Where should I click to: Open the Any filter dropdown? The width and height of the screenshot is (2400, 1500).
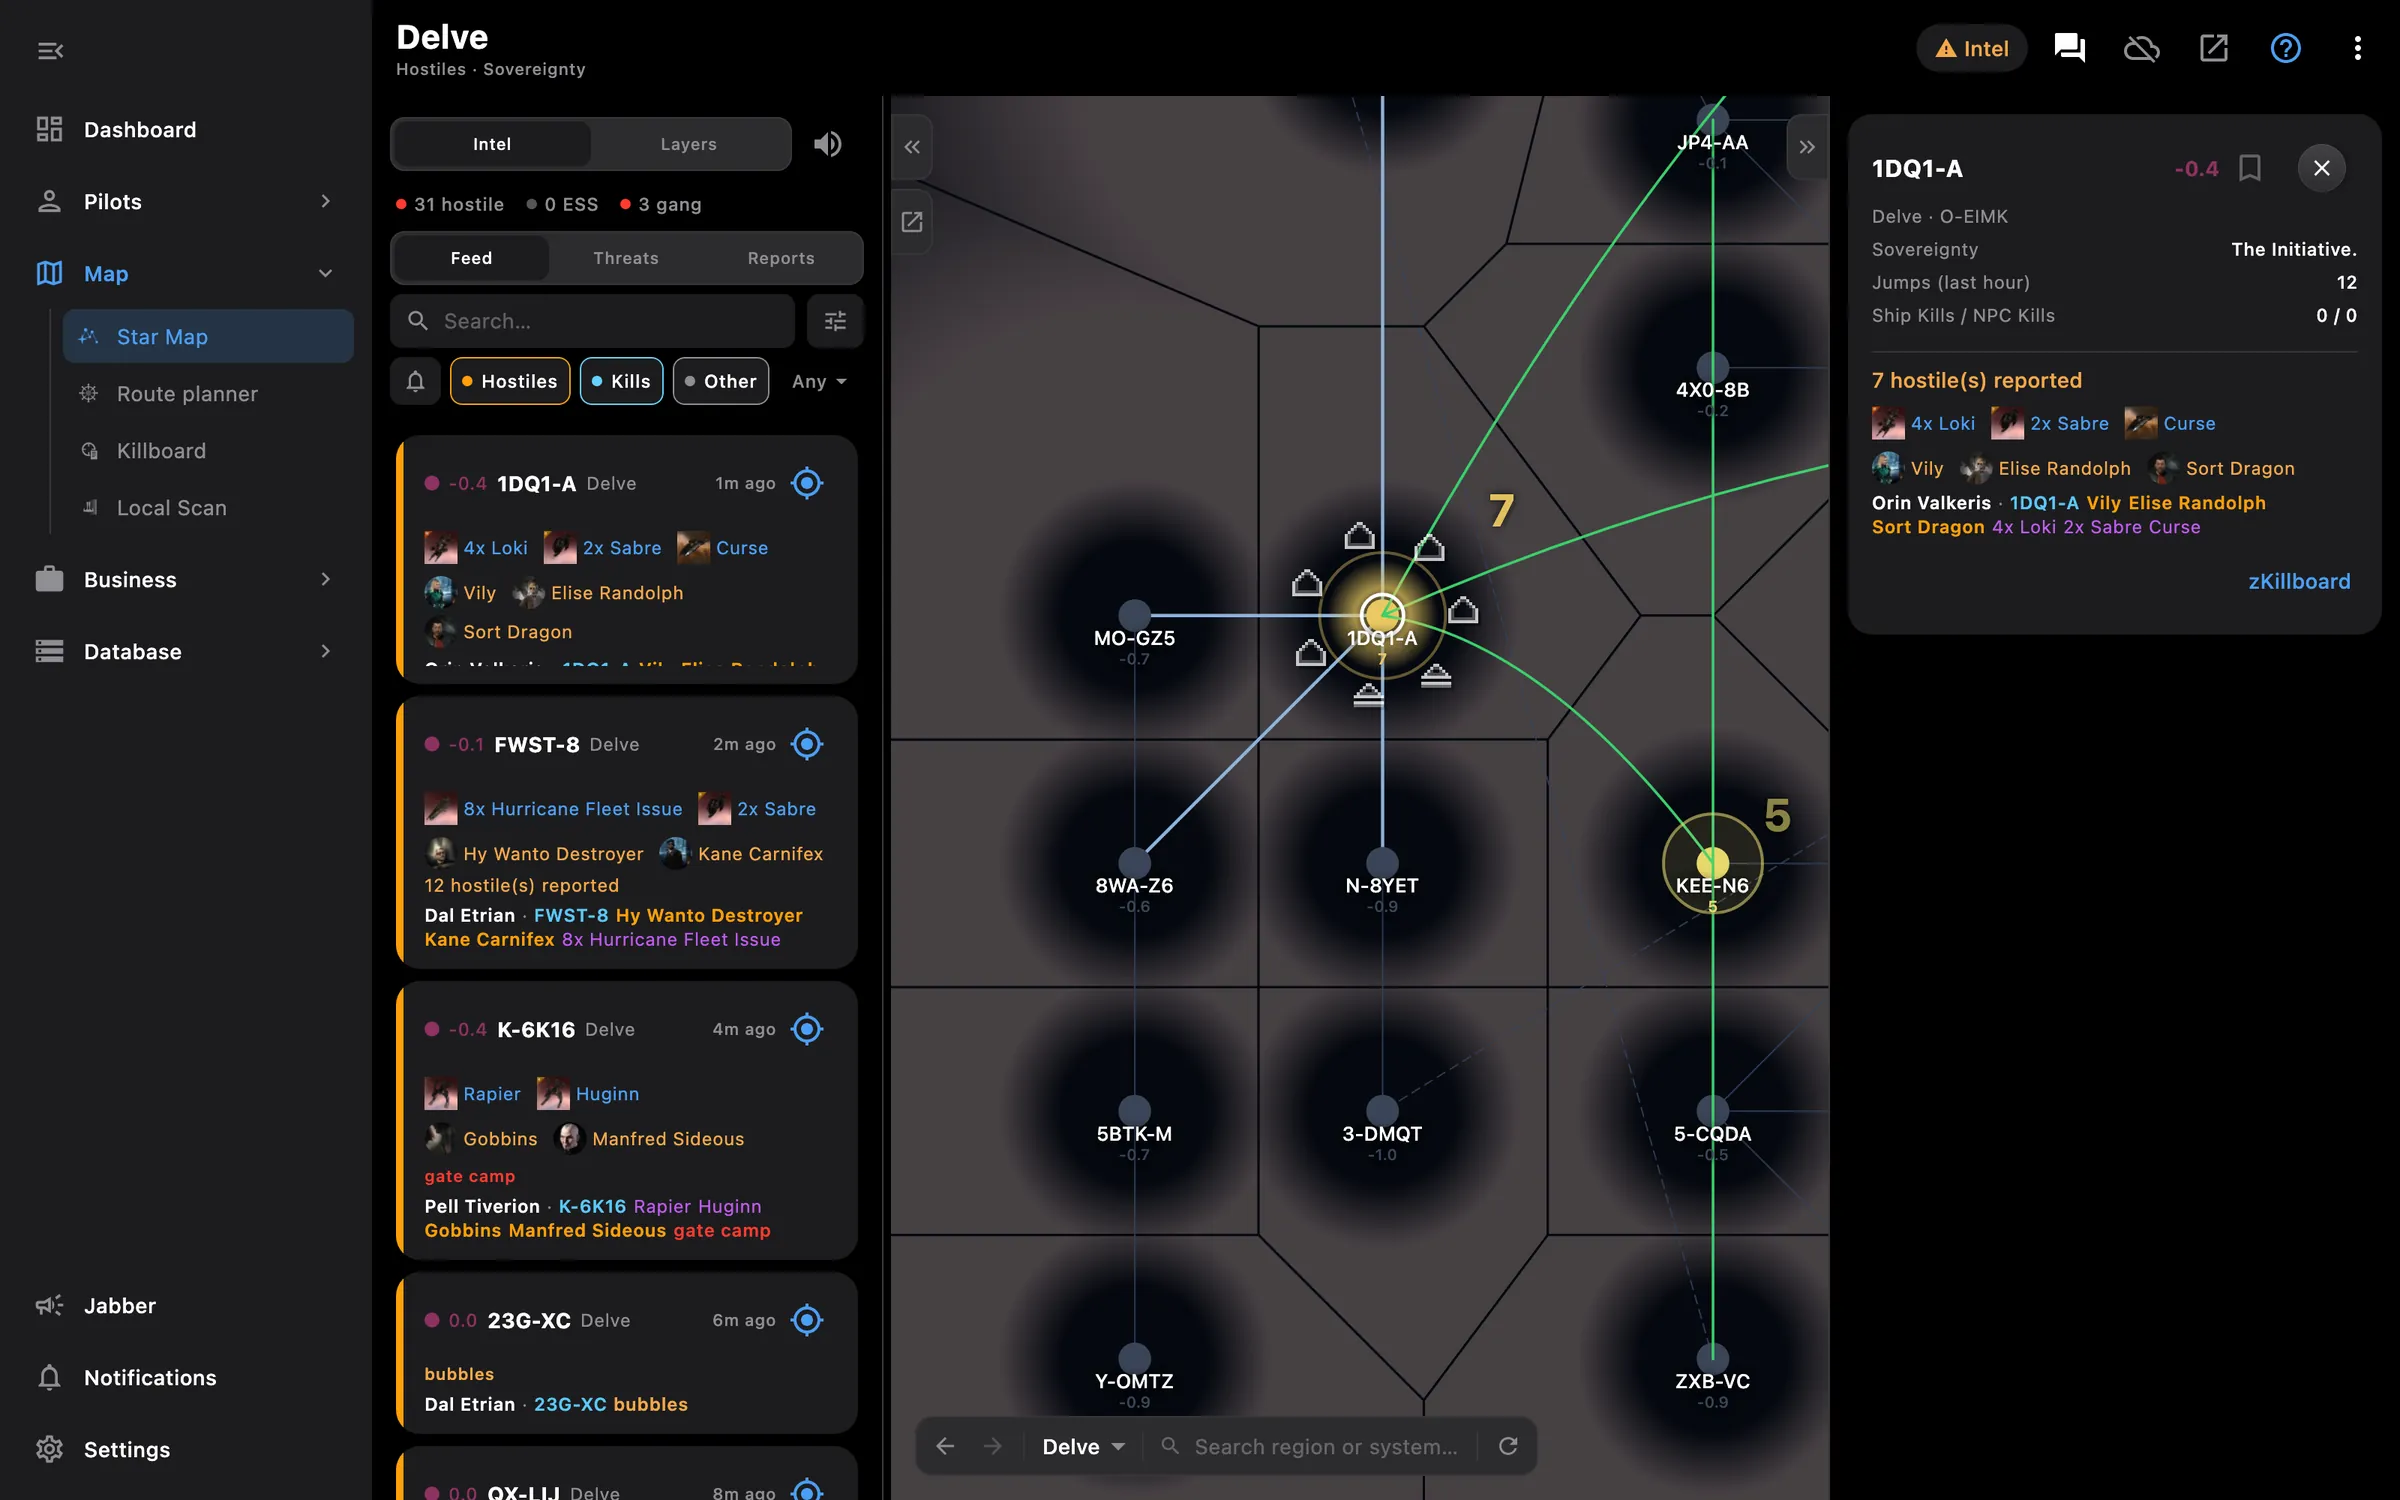819,381
